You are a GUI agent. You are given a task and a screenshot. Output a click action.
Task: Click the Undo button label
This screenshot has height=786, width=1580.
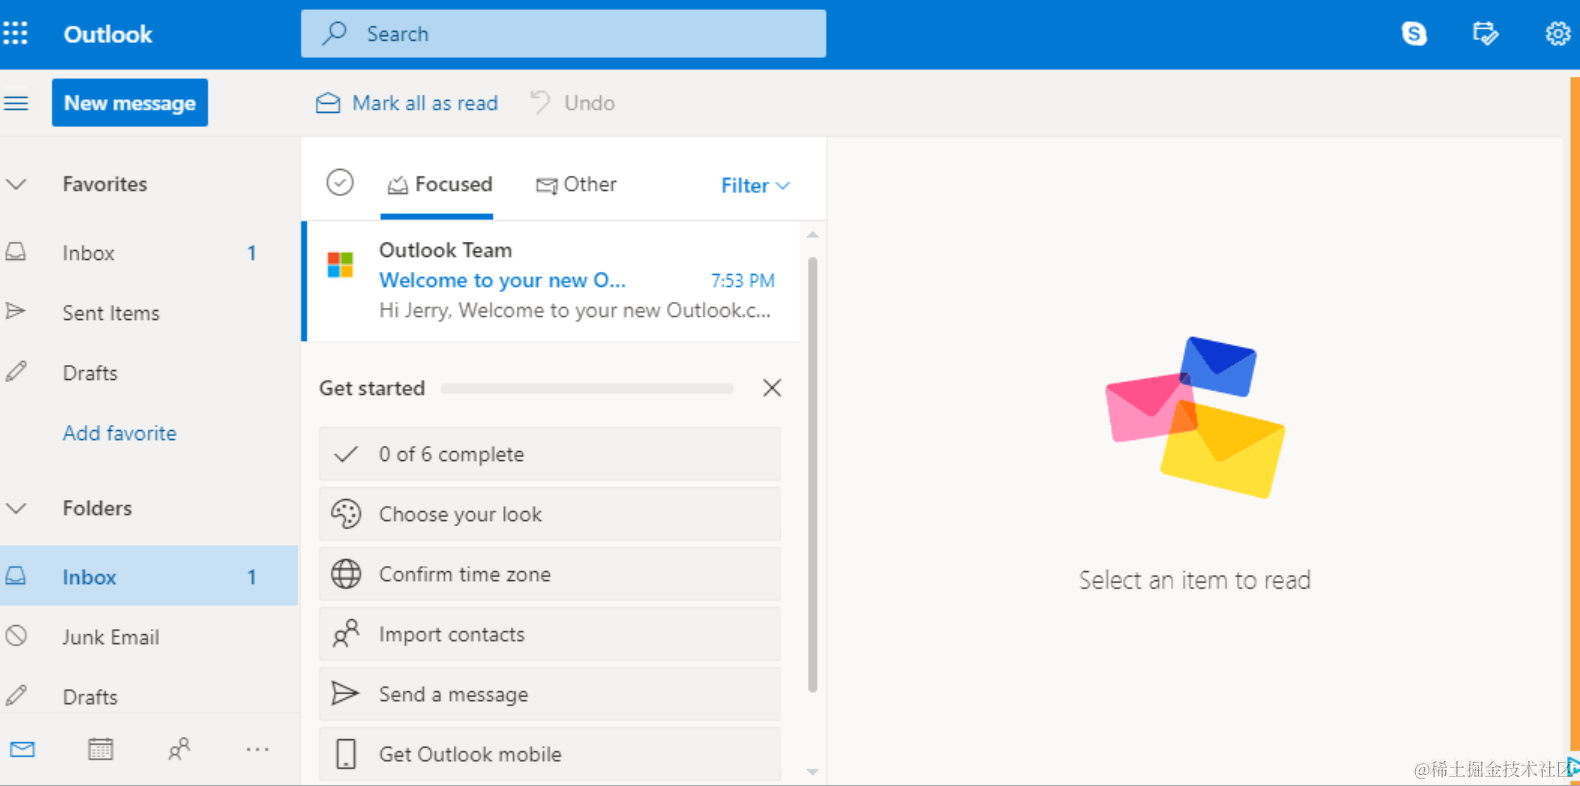coord(590,103)
